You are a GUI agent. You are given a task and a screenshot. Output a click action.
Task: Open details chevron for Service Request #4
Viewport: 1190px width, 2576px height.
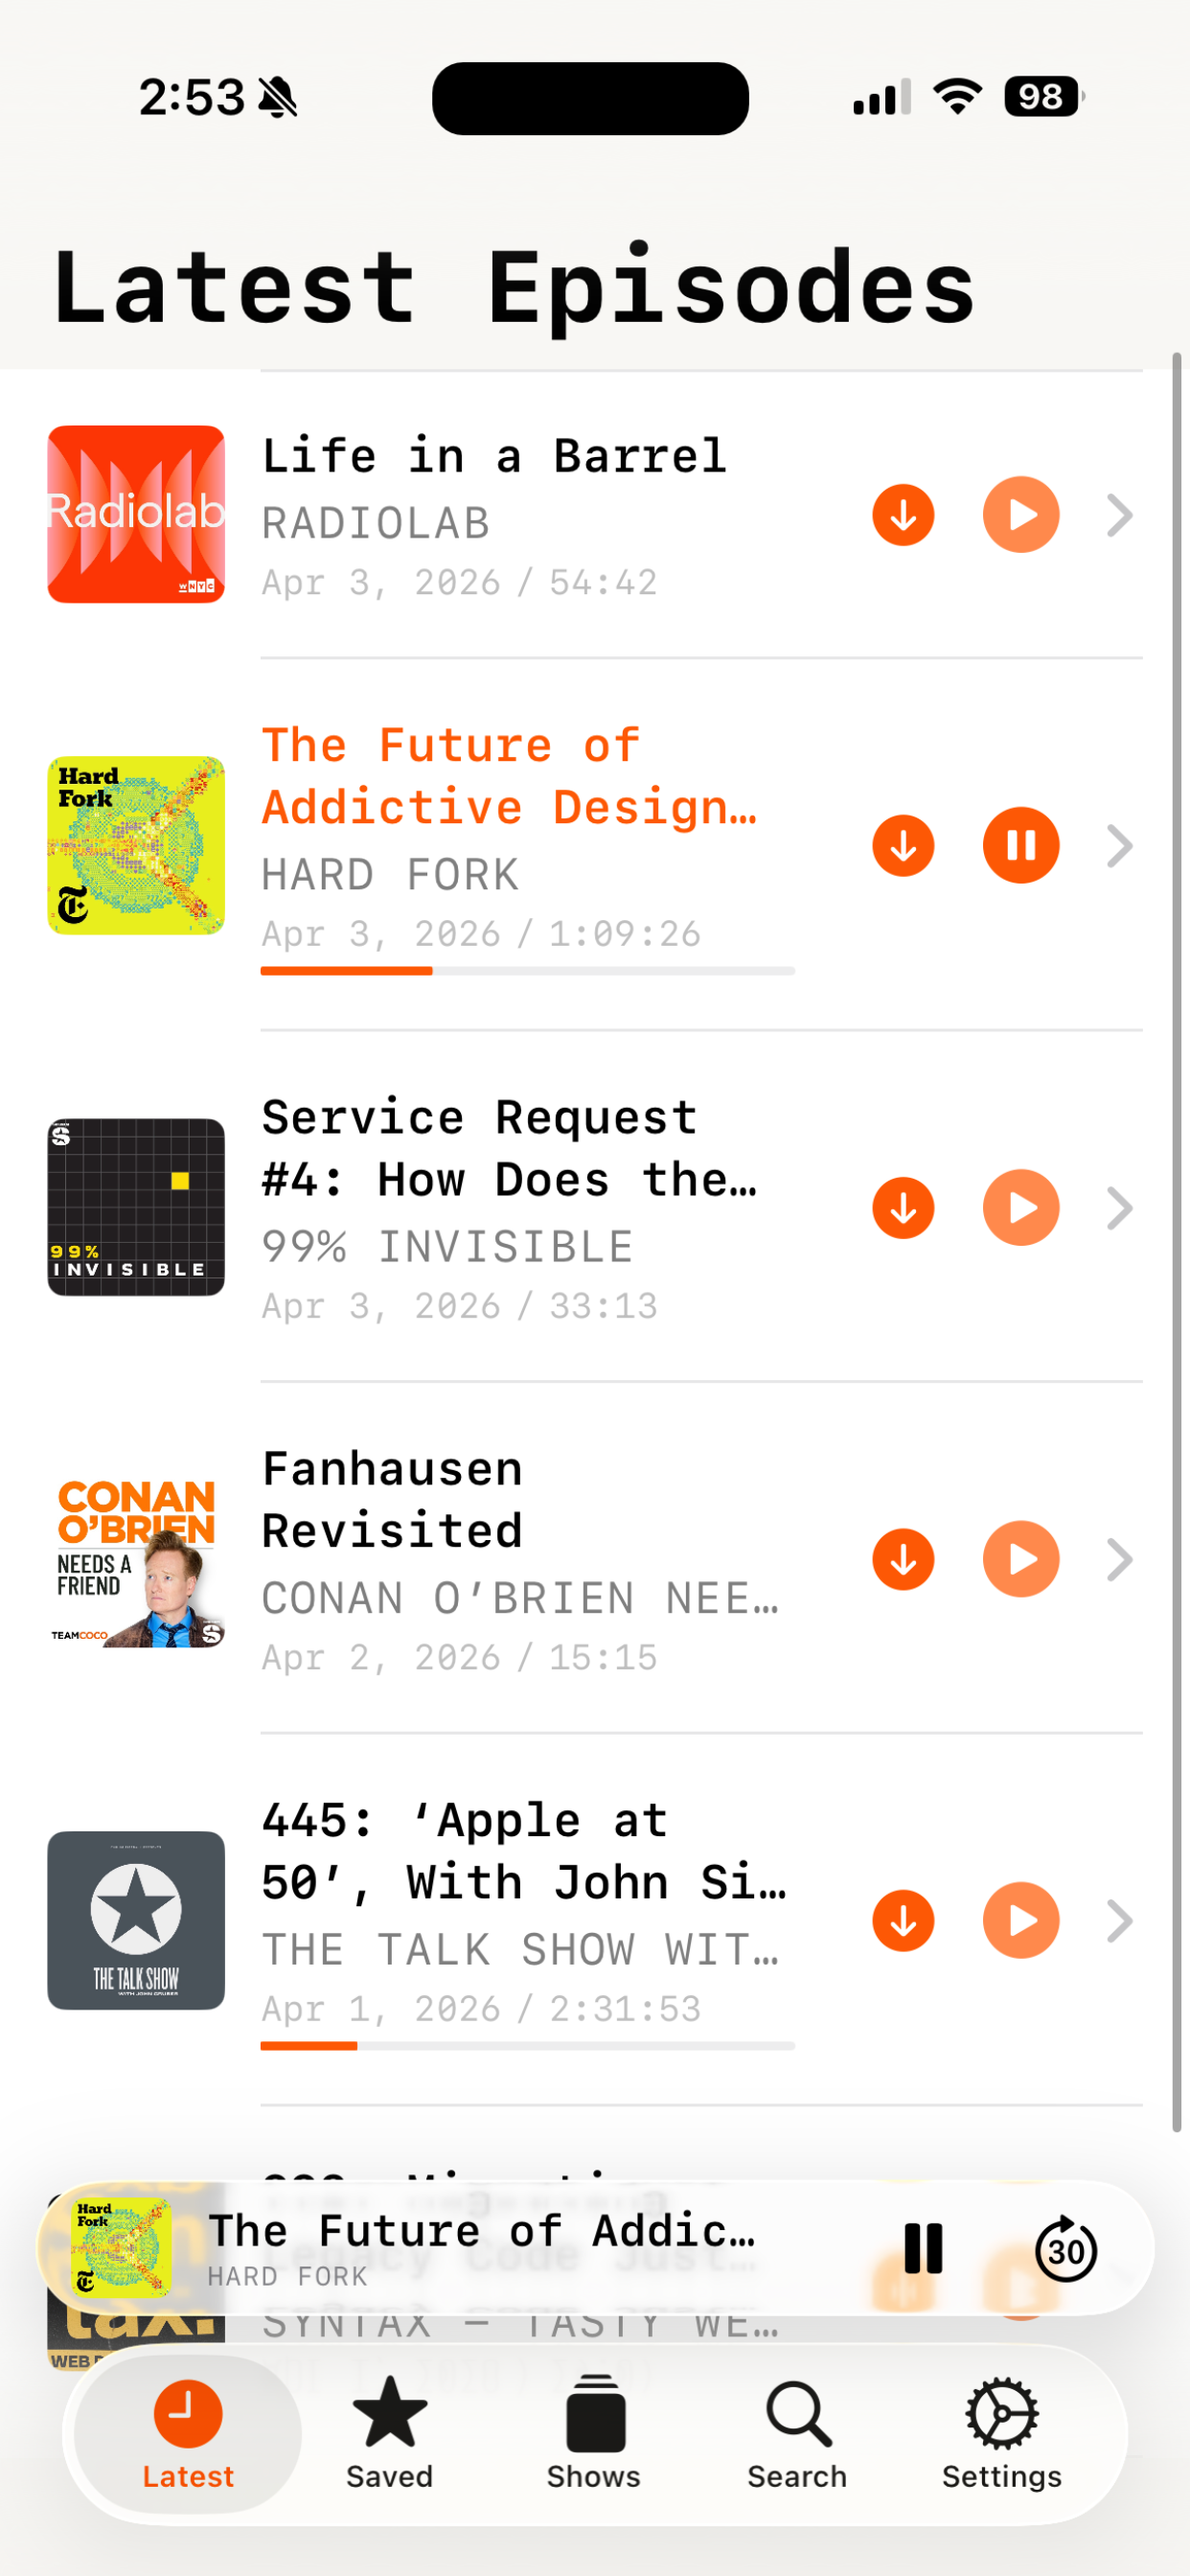pos(1120,1208)
